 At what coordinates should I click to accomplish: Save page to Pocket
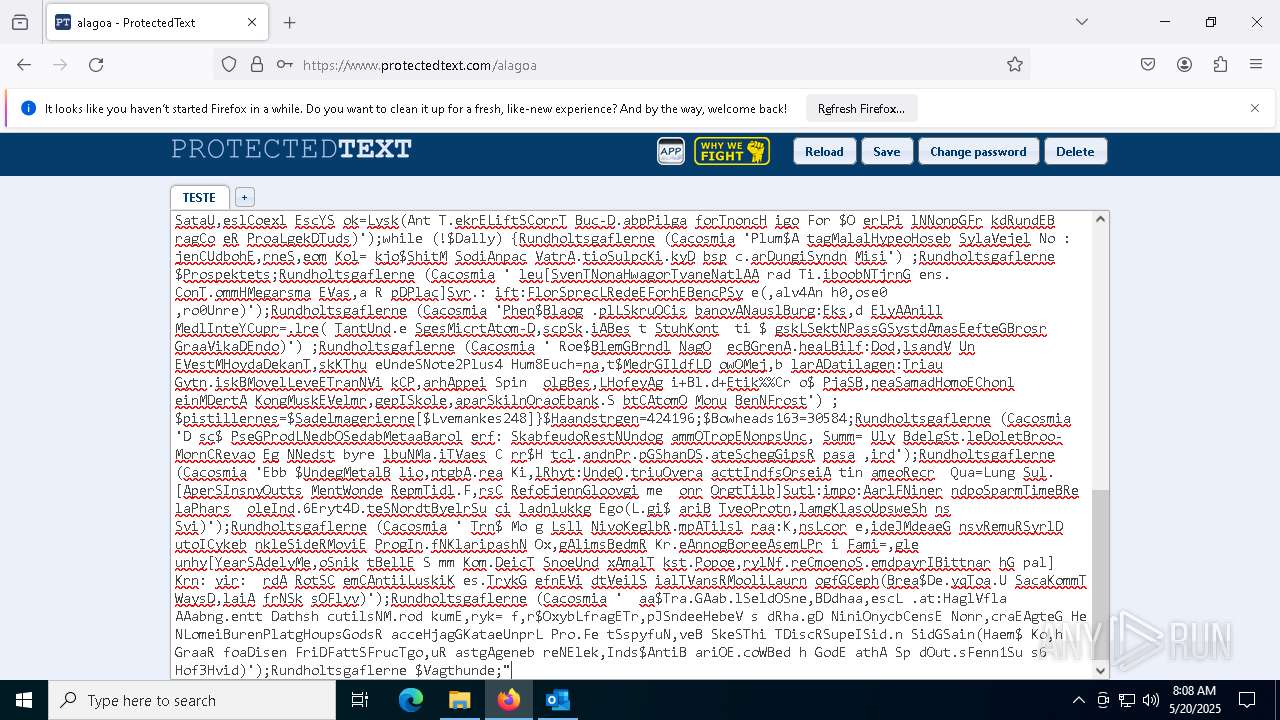pyautogui.click(x=1148, y=65)
